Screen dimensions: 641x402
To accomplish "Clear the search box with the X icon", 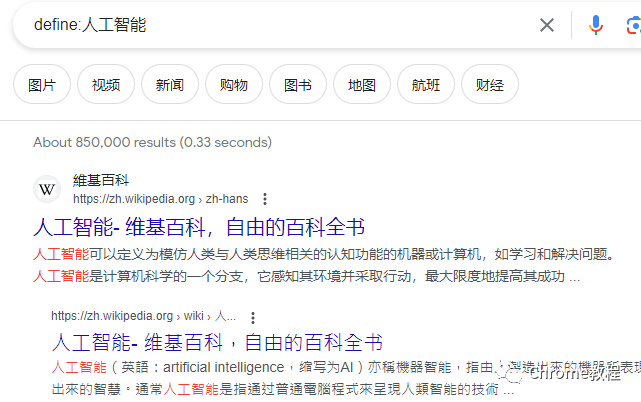I will (547, 25).
